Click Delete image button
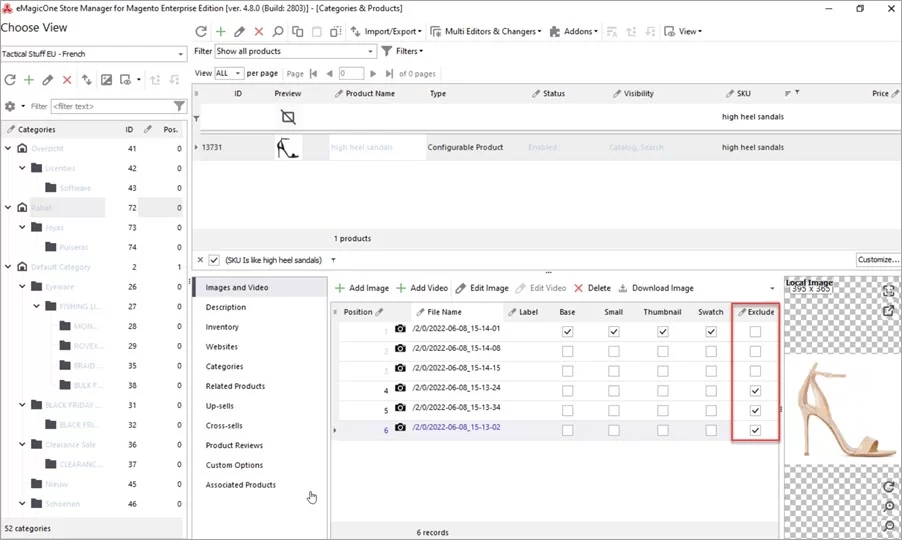The width and height of the screenshot is (902, 540). [593, 288]
